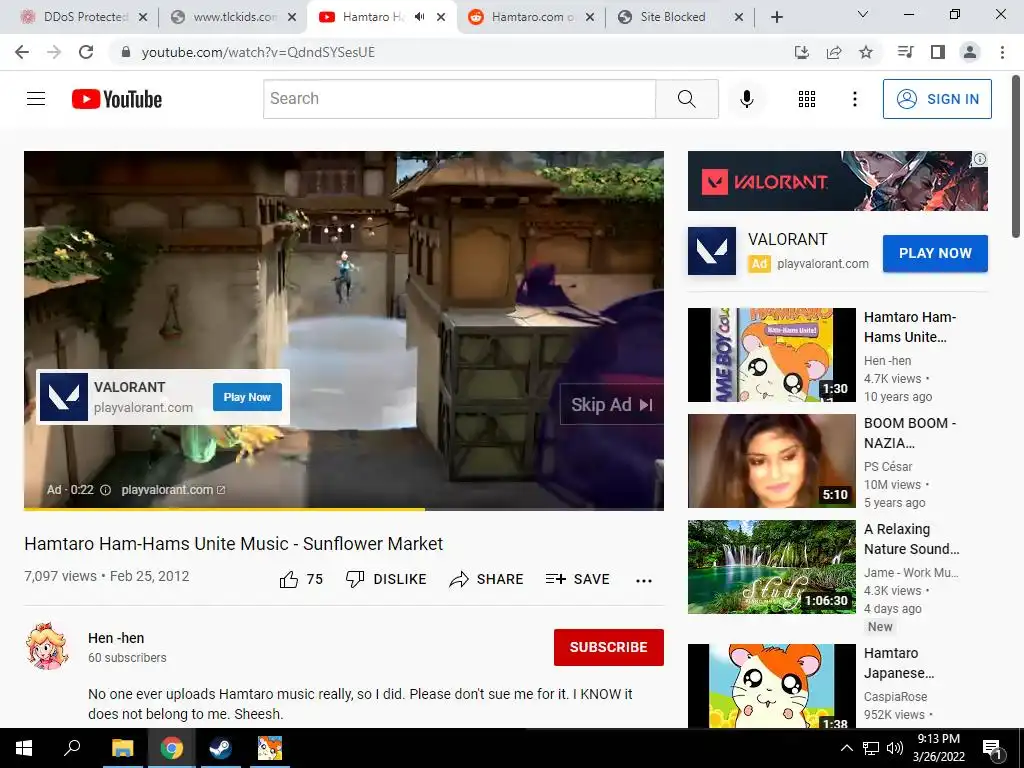Open the Hen -hen channel avatar
The image size is (1024, 768).
point(48,646)
